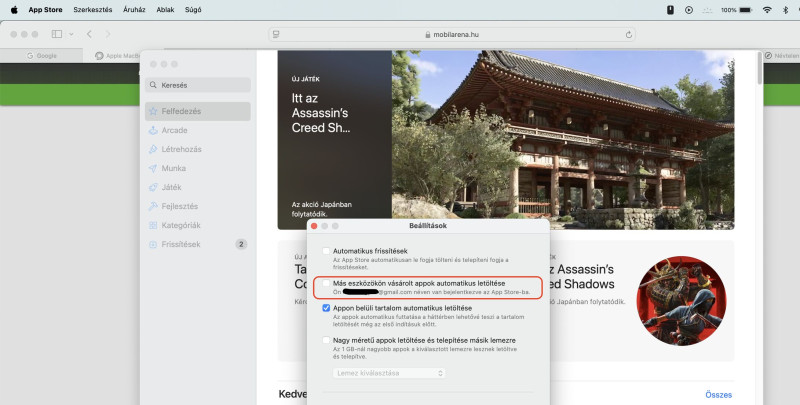Click the Appon belüli tartalom automatikus letöltése label
Image resolution: width=800 pixels, height=405 pixels.
click(x=402, y=308)
